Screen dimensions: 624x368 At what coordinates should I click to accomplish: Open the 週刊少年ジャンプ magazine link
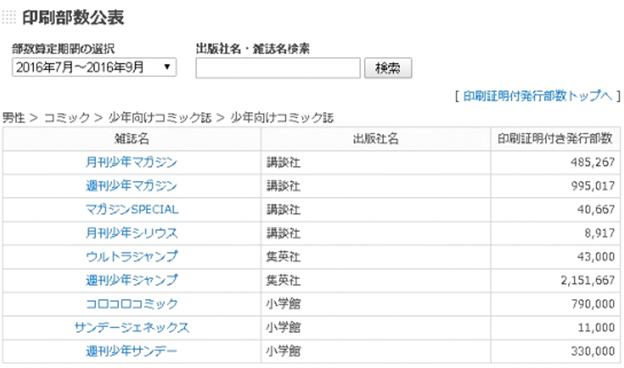[x=131, y=280]
